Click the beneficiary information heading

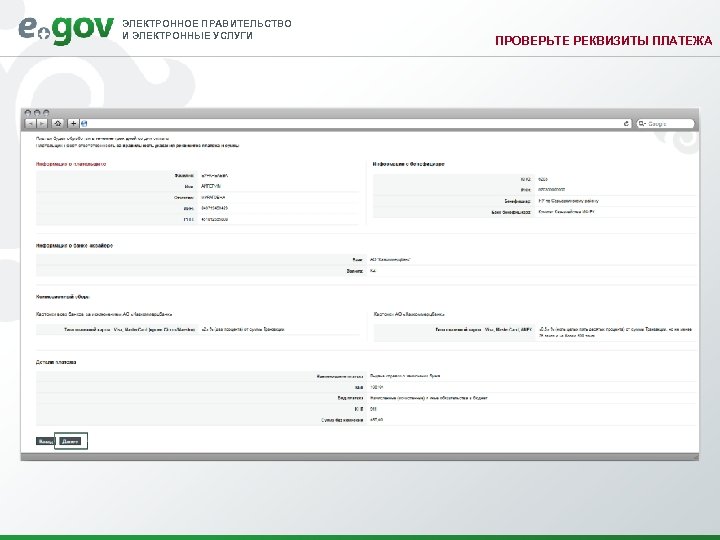(408, 164)
